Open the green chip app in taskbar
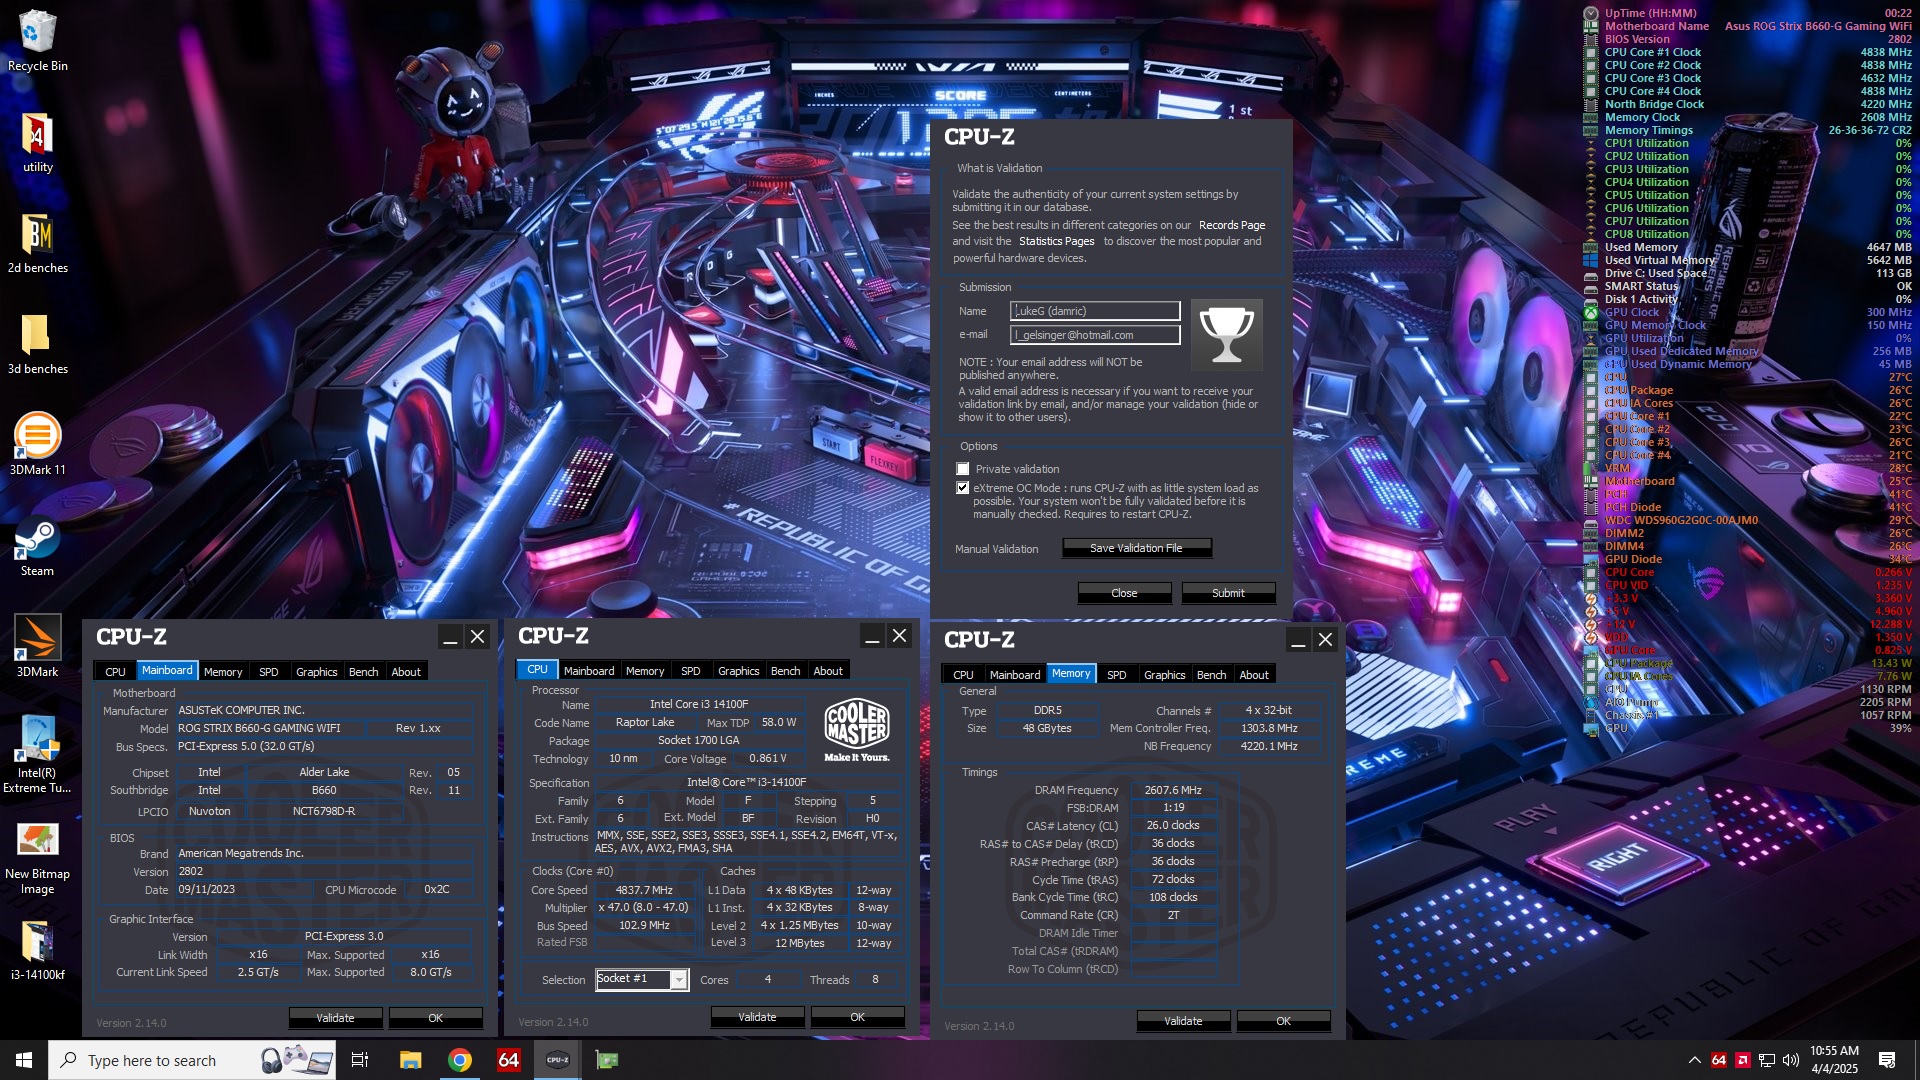This screenshot has height=1080, width=1920. point(607,1060)
